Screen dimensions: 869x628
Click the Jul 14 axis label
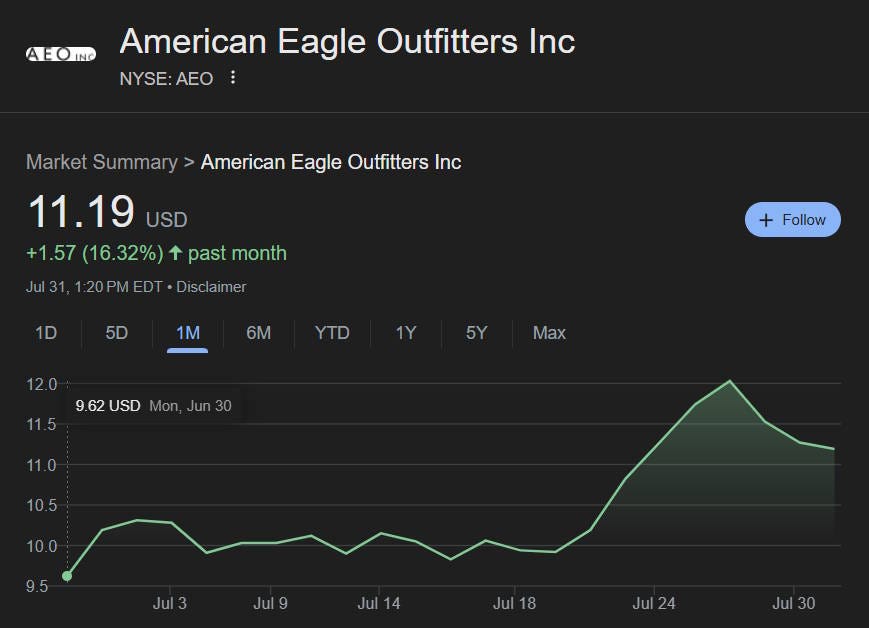[379, 603]
